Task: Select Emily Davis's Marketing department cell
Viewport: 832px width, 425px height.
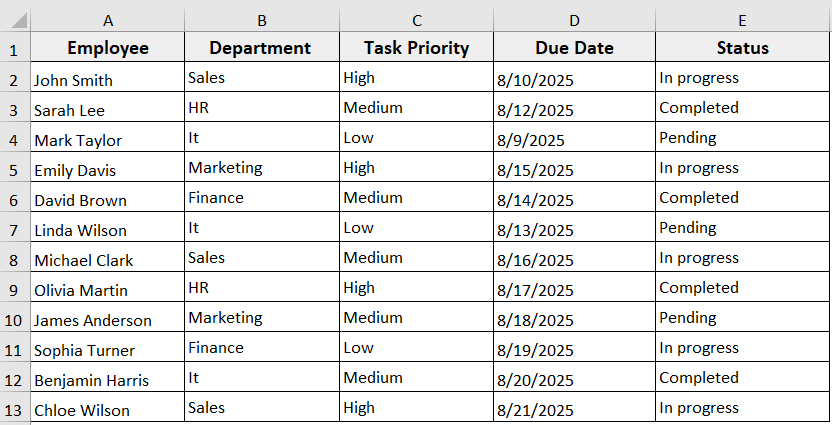Action: 261,168
